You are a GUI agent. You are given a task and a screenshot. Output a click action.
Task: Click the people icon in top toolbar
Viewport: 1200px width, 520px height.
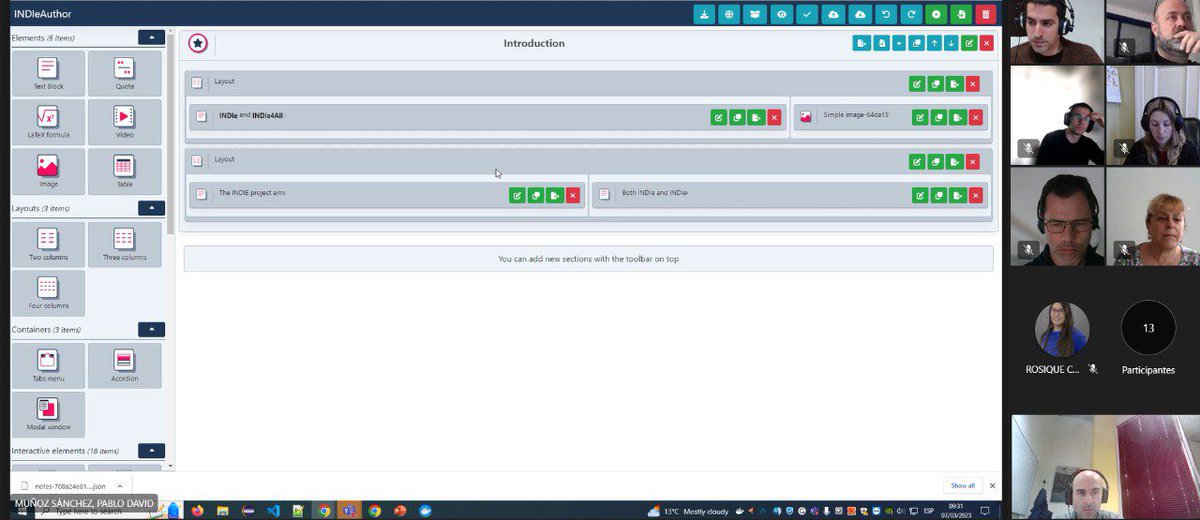pos(756,14)
